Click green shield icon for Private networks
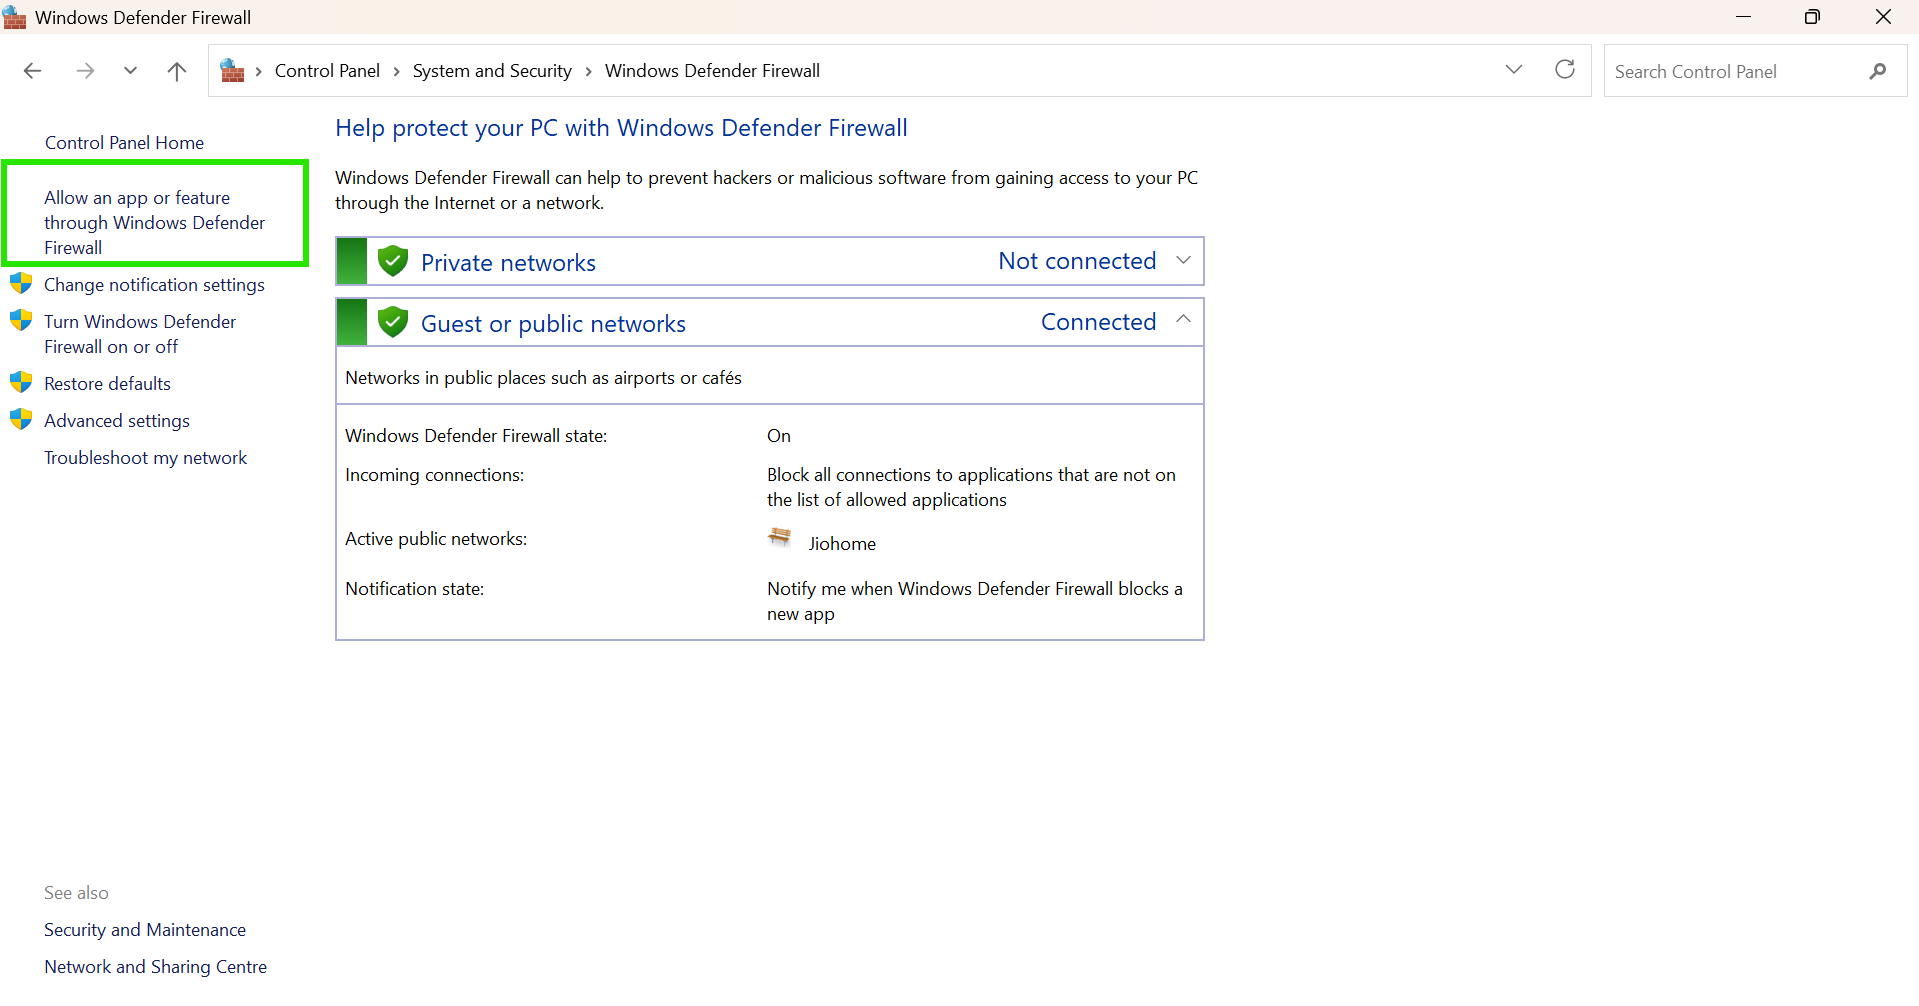Image resolution: width=1919 pixels, height=1006 pixels. [393, 261]
